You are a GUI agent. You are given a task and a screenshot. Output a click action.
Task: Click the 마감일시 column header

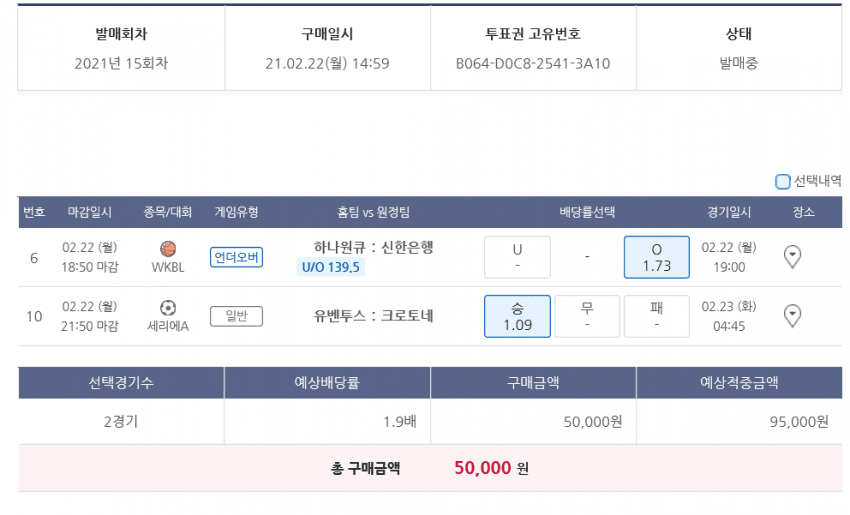(x=90, y=212)
